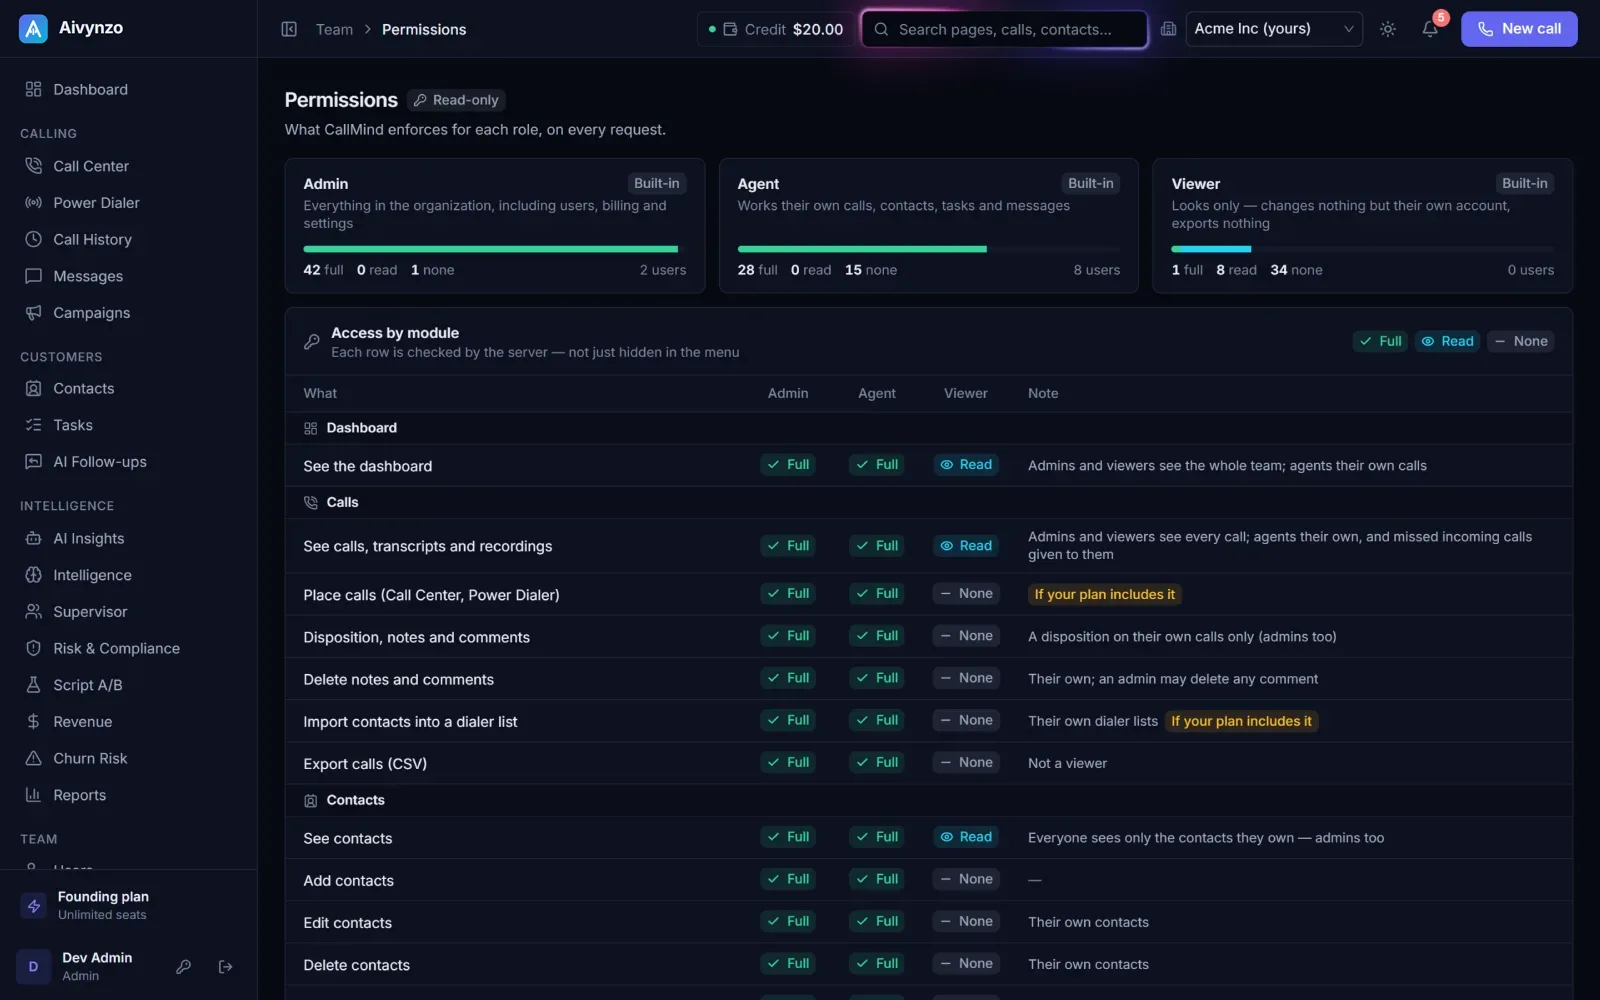Open the Founding plan panel

click(x=128, y=905)
